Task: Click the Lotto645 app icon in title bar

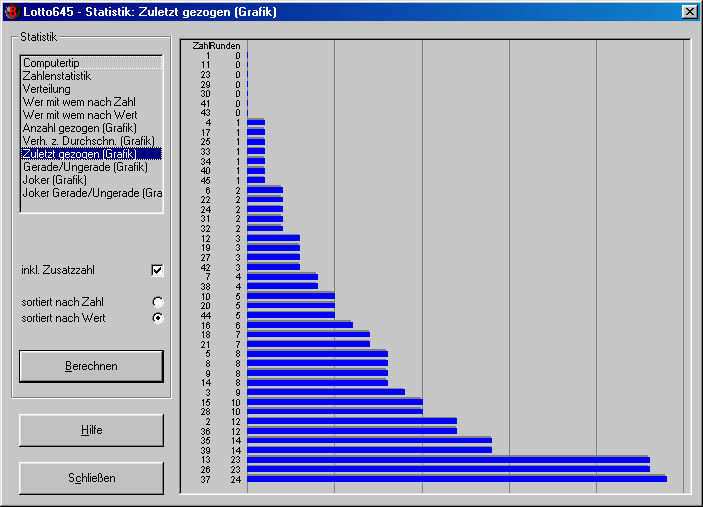Action: tap(12, 11)
